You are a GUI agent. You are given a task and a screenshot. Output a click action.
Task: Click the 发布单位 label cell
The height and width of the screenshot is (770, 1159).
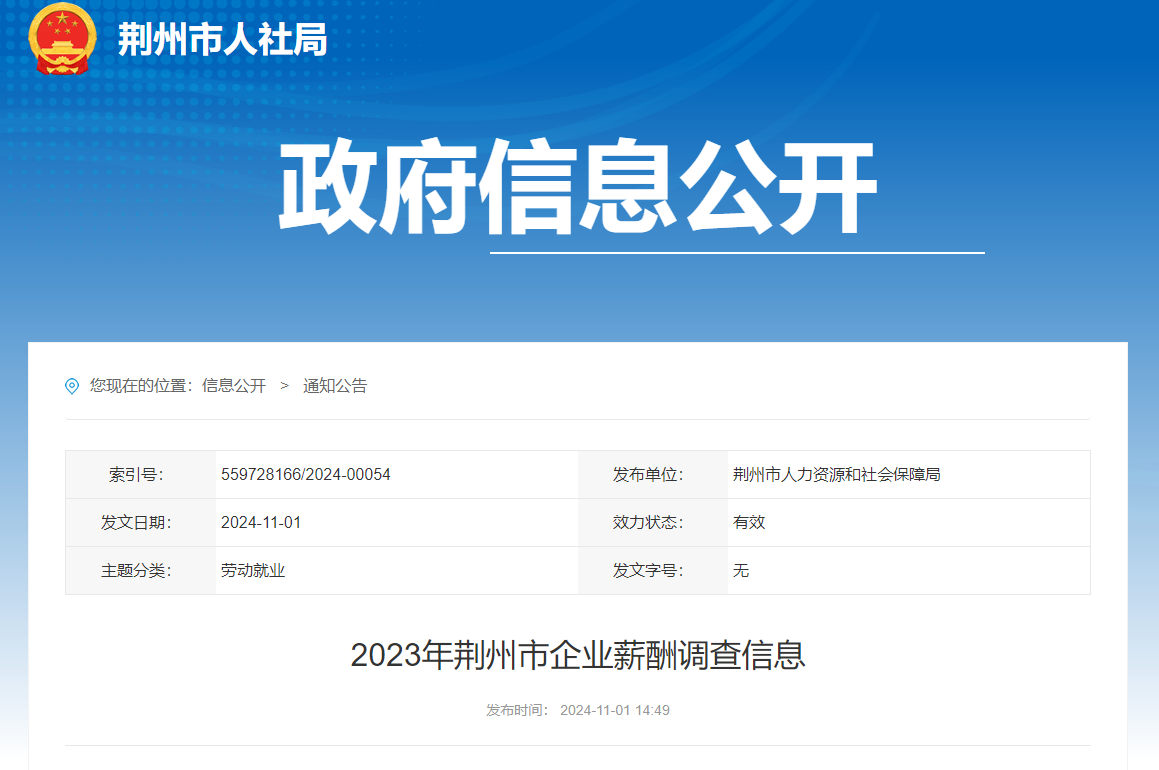click(x=653, y=474)
